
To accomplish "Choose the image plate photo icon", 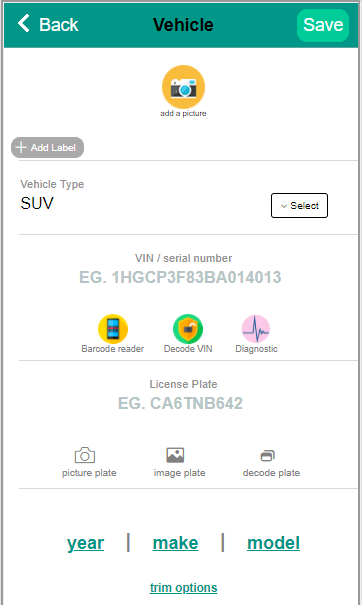I will 175,455.
